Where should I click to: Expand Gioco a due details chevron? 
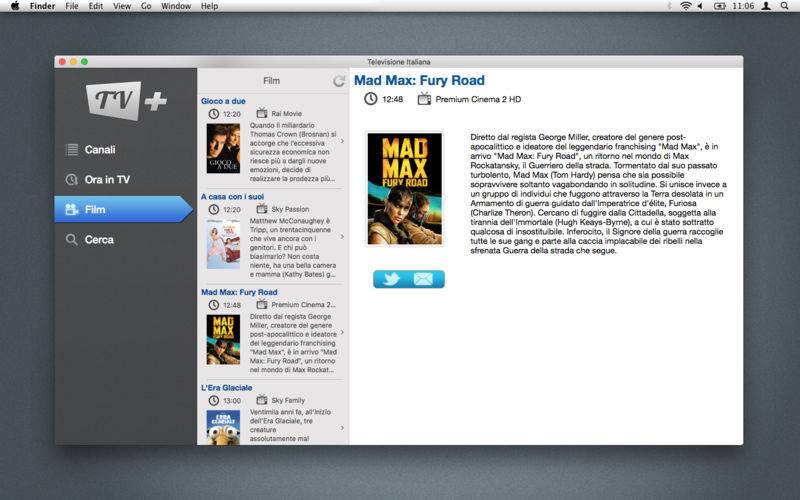(x=342, y=141)
